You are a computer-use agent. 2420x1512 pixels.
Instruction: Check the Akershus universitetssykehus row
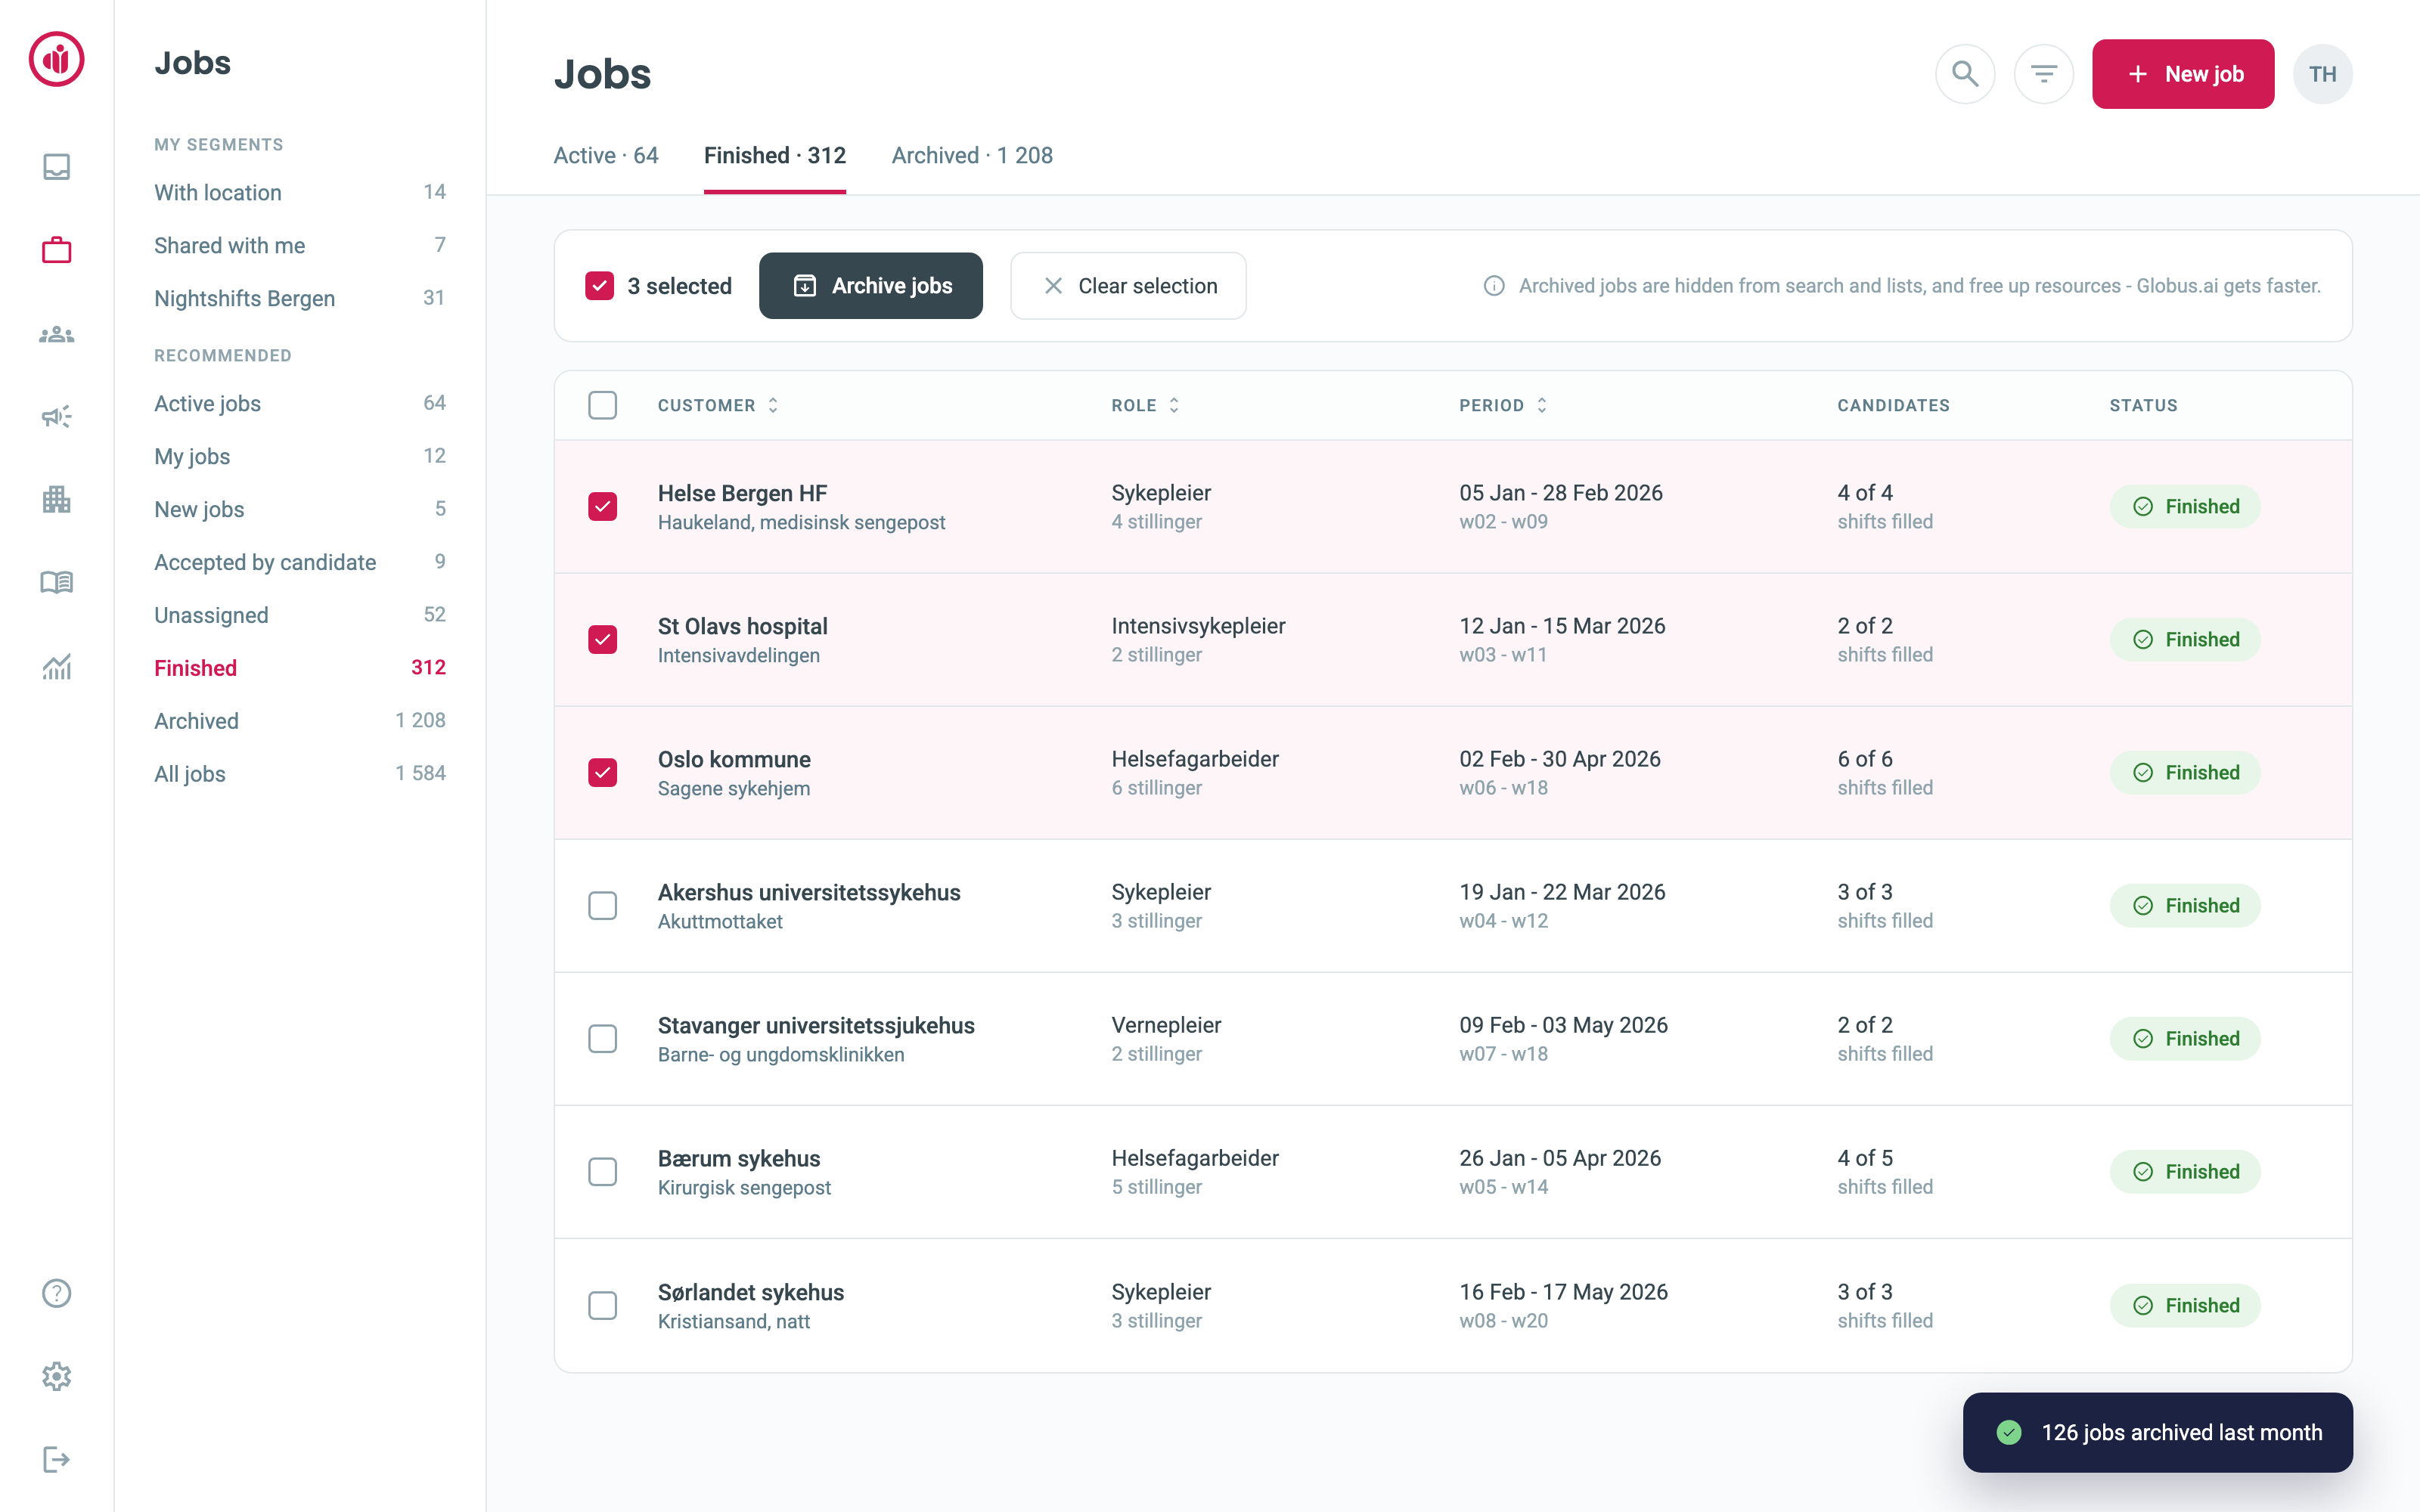[602, 905]
